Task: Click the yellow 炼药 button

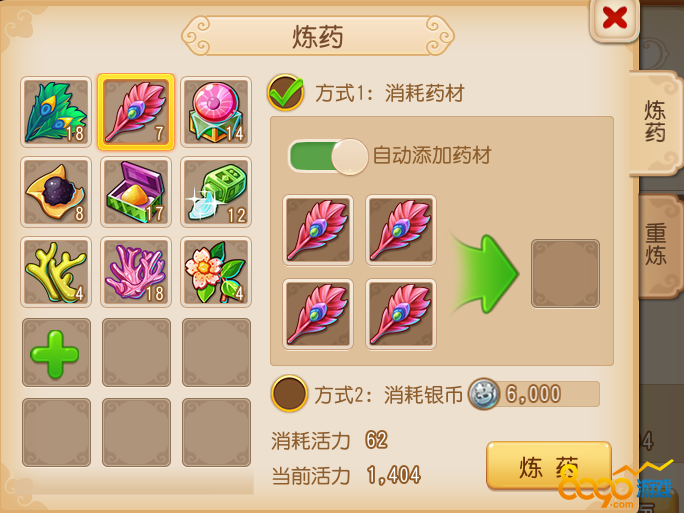Action: pyautogui.click(x=548, y=466)
